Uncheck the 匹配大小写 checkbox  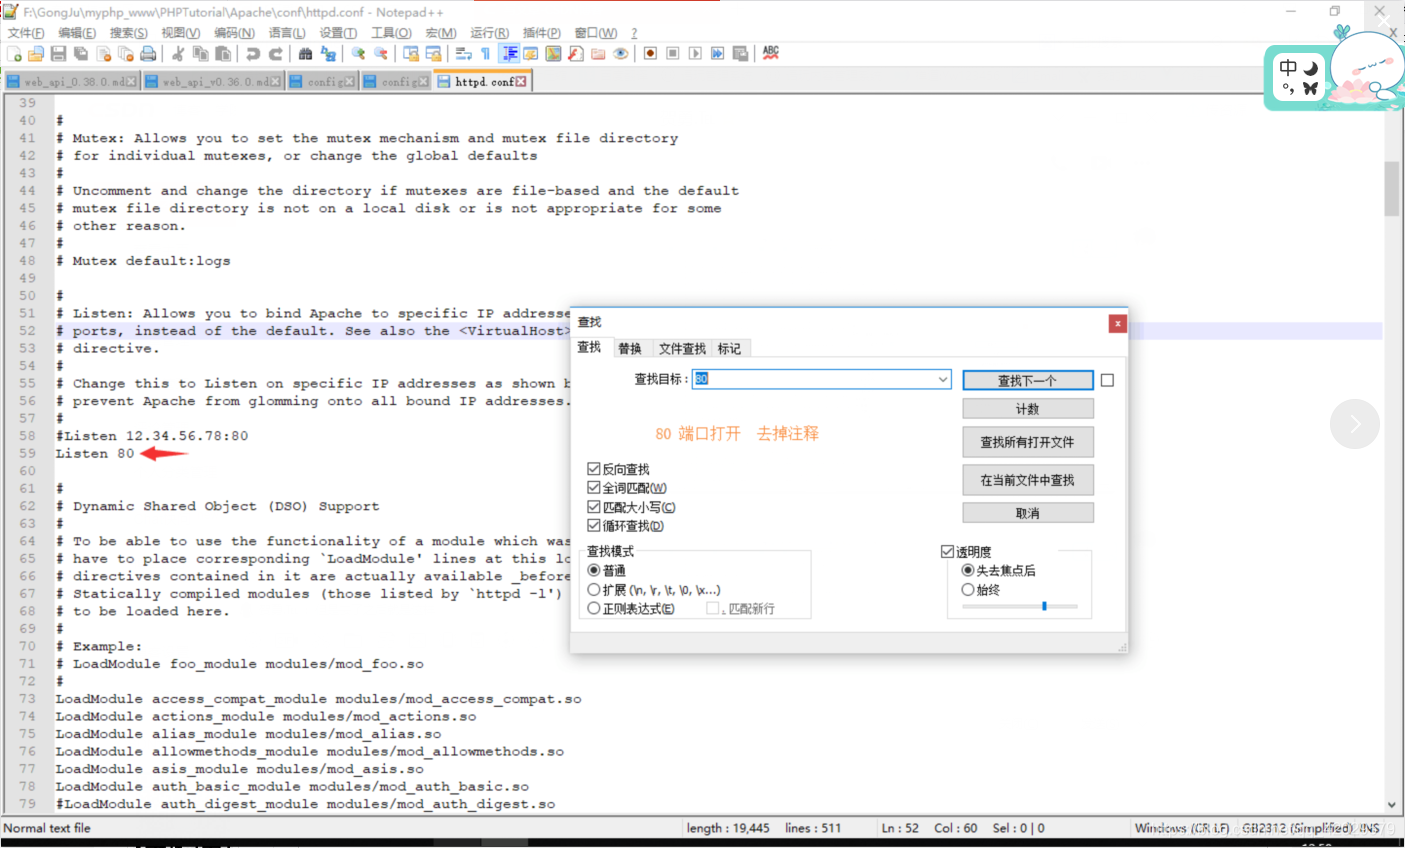pos(594,507)
